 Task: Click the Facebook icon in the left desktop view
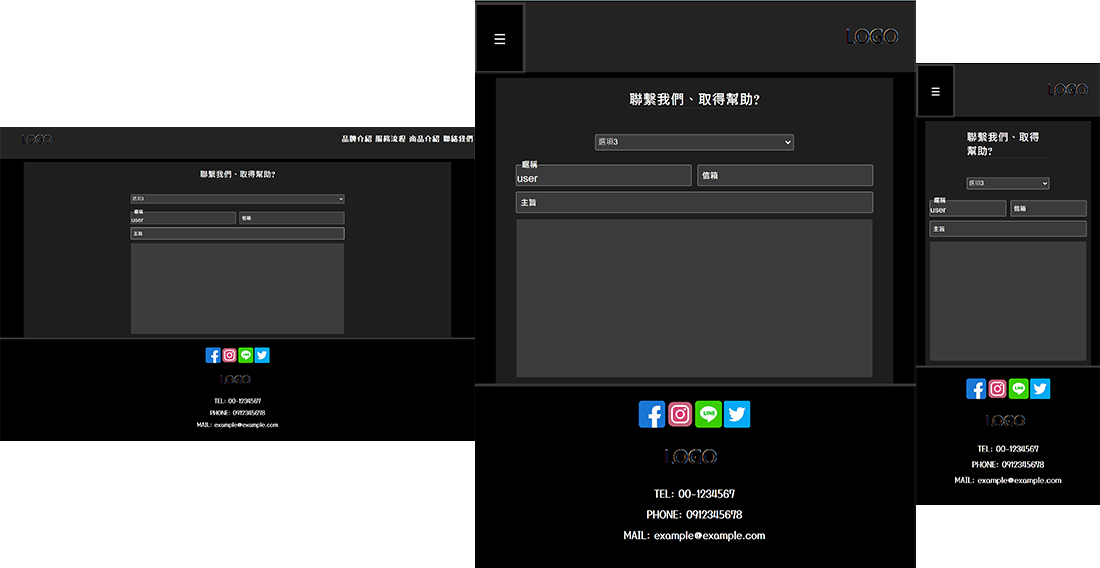pos(213,355)
